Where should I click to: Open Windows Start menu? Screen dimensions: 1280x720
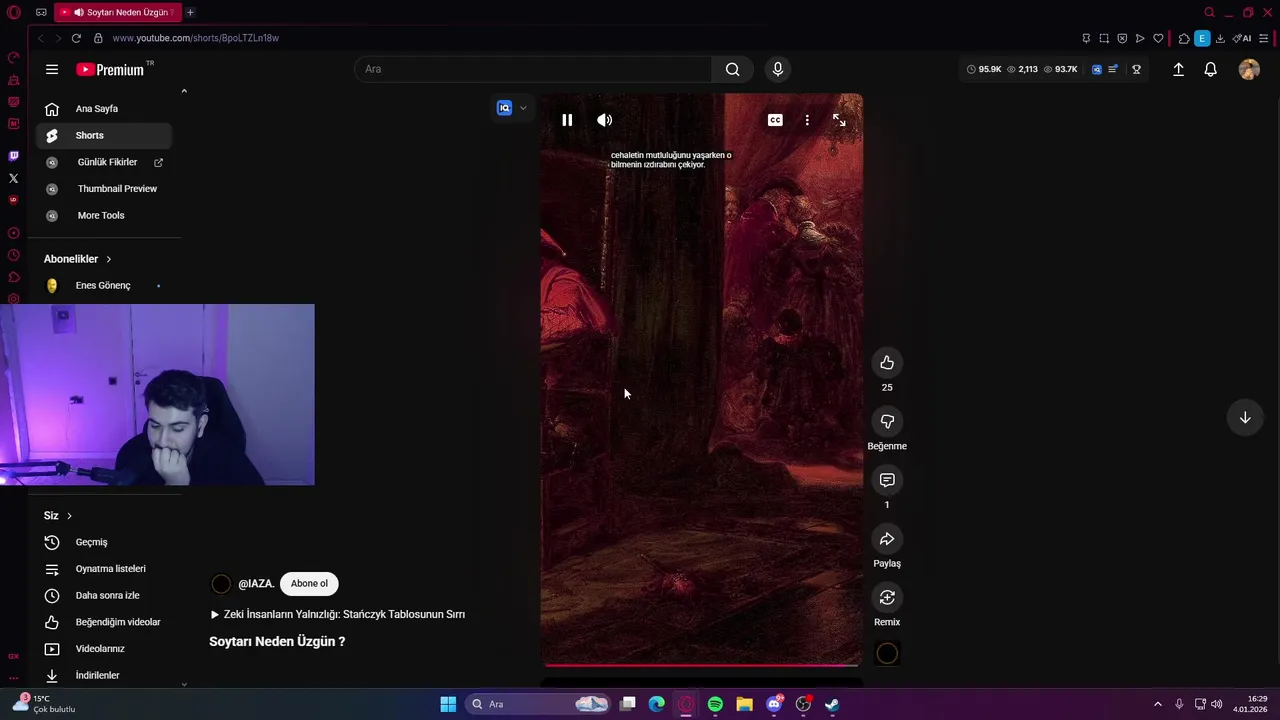tap(448, 704)
